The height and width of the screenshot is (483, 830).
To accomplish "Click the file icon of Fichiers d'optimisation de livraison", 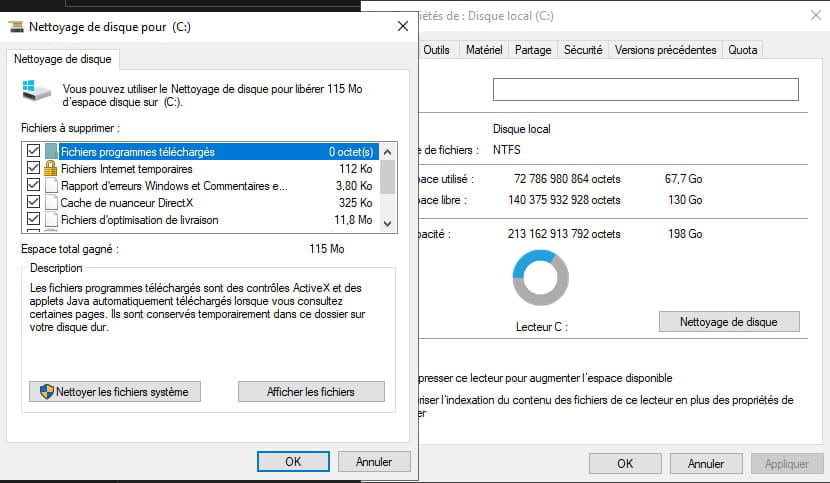I will coord(51,219).
